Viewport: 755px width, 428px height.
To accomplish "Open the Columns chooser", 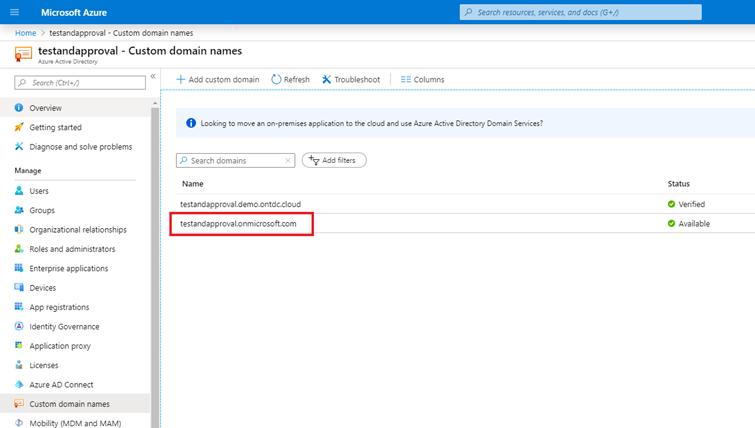I will tap(422, 79).
